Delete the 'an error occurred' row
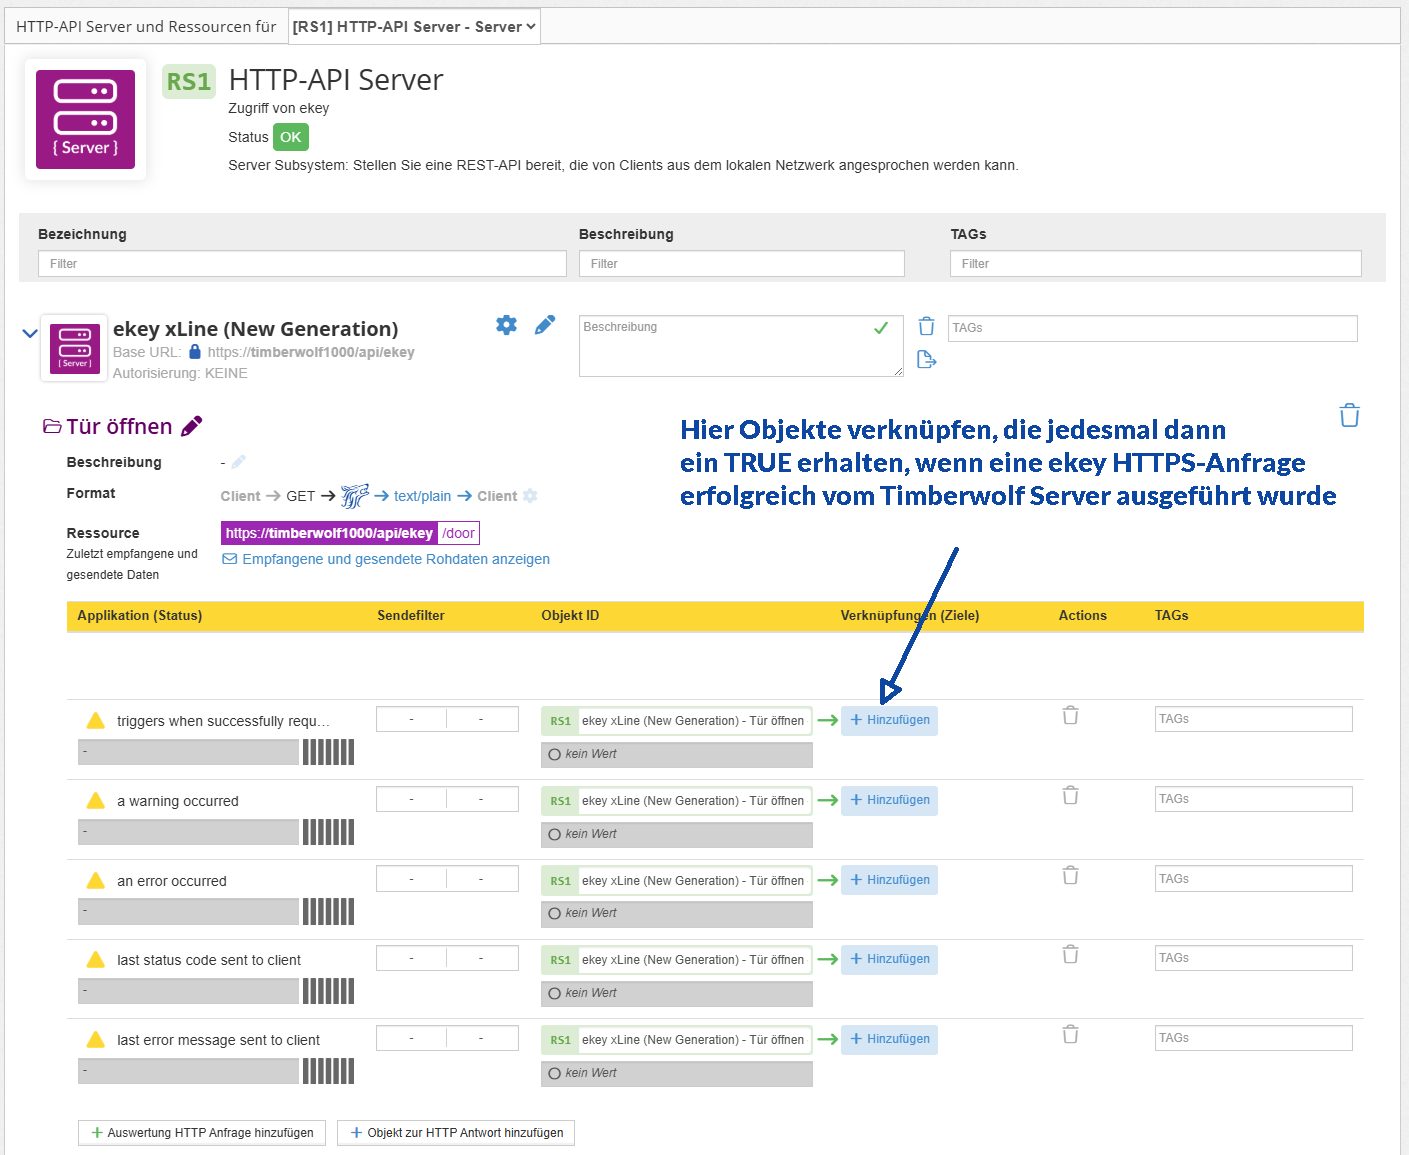 pyautogui.click(x=1070, y=875)
